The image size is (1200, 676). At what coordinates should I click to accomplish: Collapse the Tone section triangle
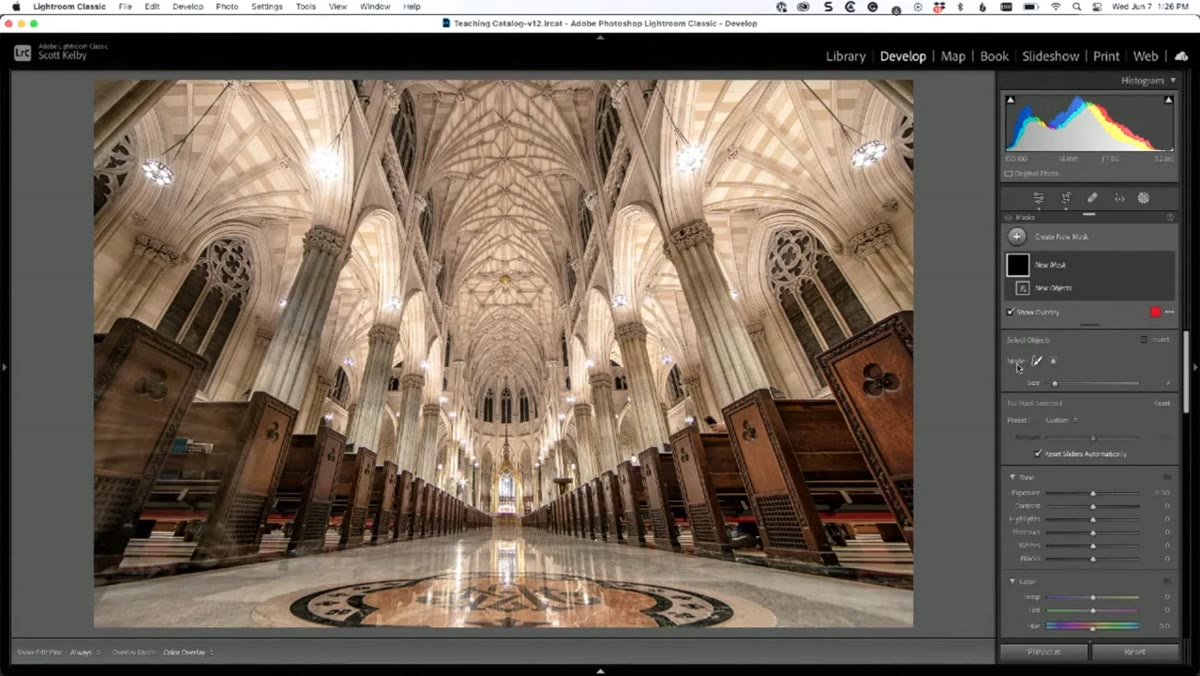tap(1012, 477)
